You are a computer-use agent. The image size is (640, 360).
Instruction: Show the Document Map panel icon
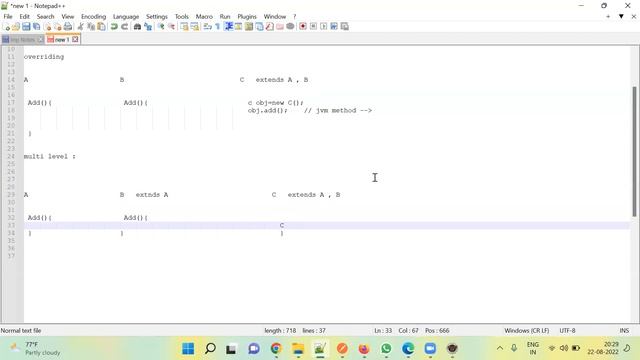coord(249,27)
